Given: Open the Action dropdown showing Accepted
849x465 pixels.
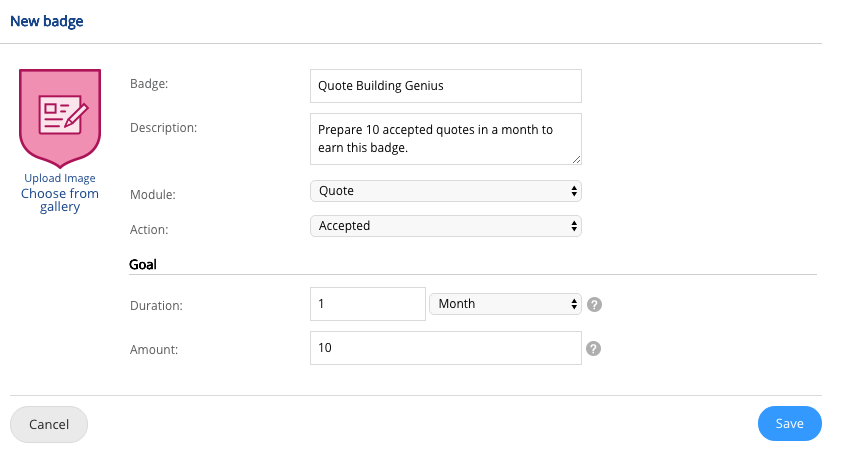Looking at the screenshot, I should [x=446, y=226].
